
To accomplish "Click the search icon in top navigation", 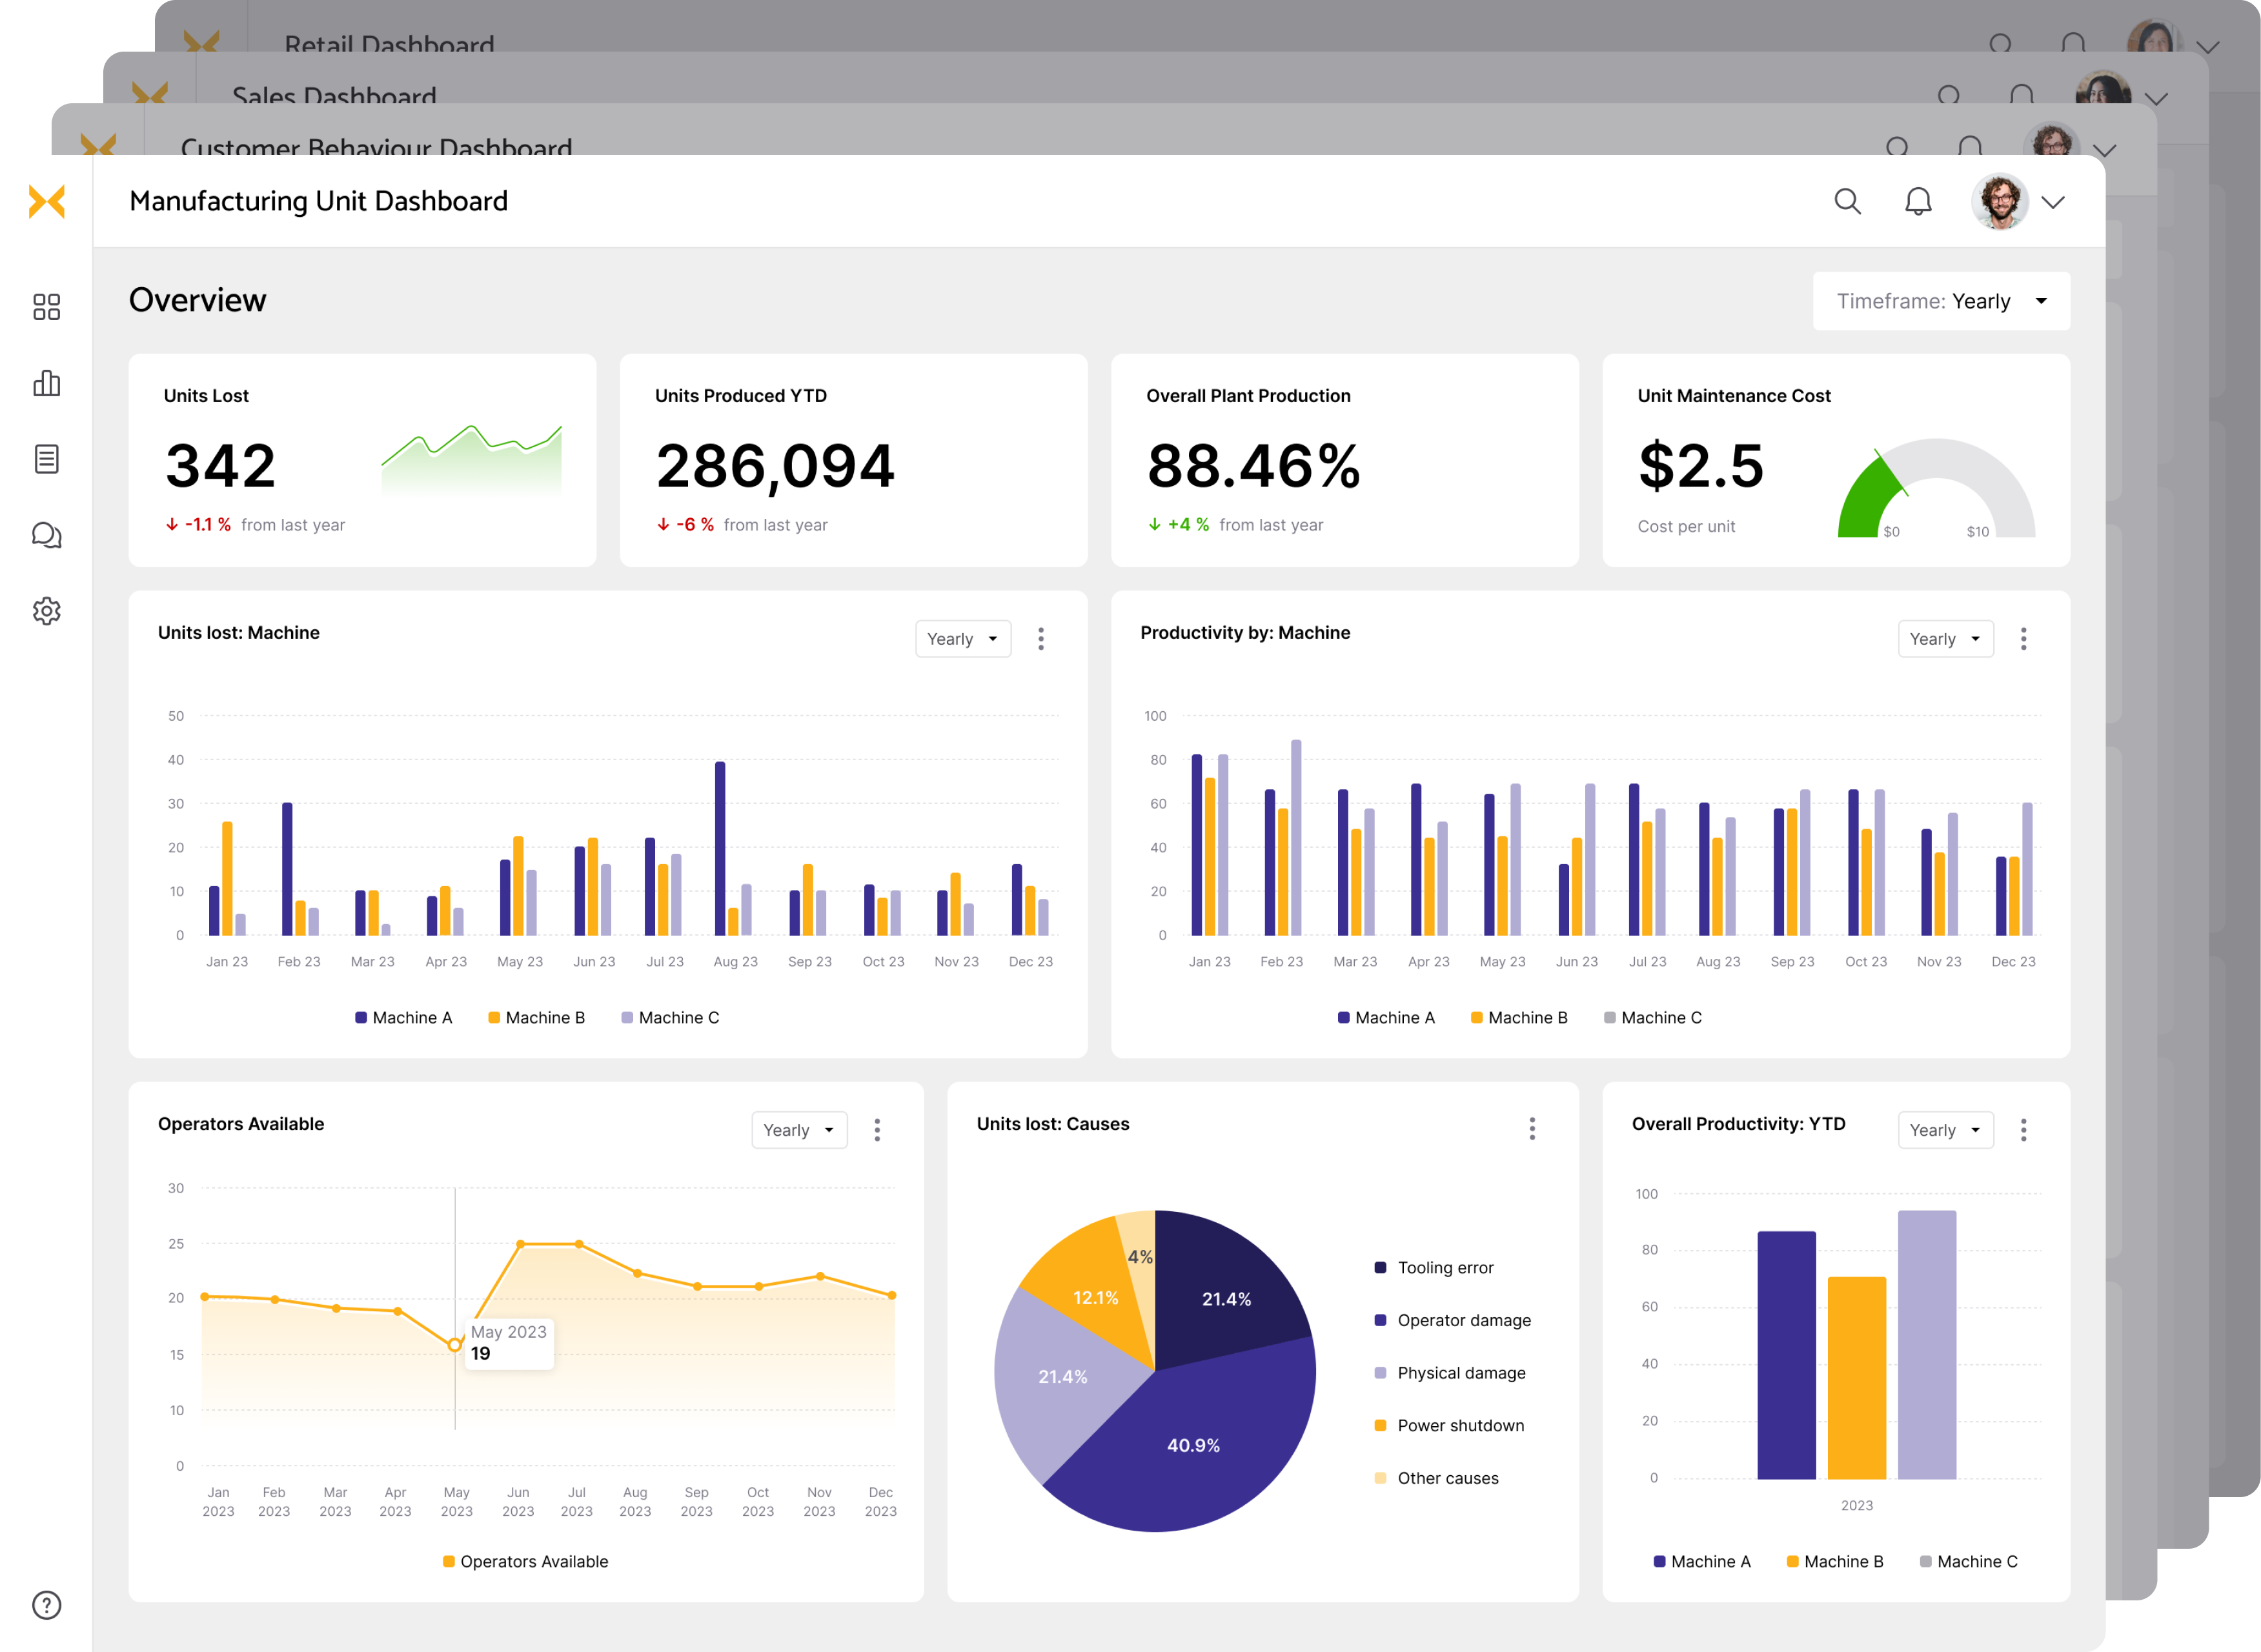I will [1850, 200].
